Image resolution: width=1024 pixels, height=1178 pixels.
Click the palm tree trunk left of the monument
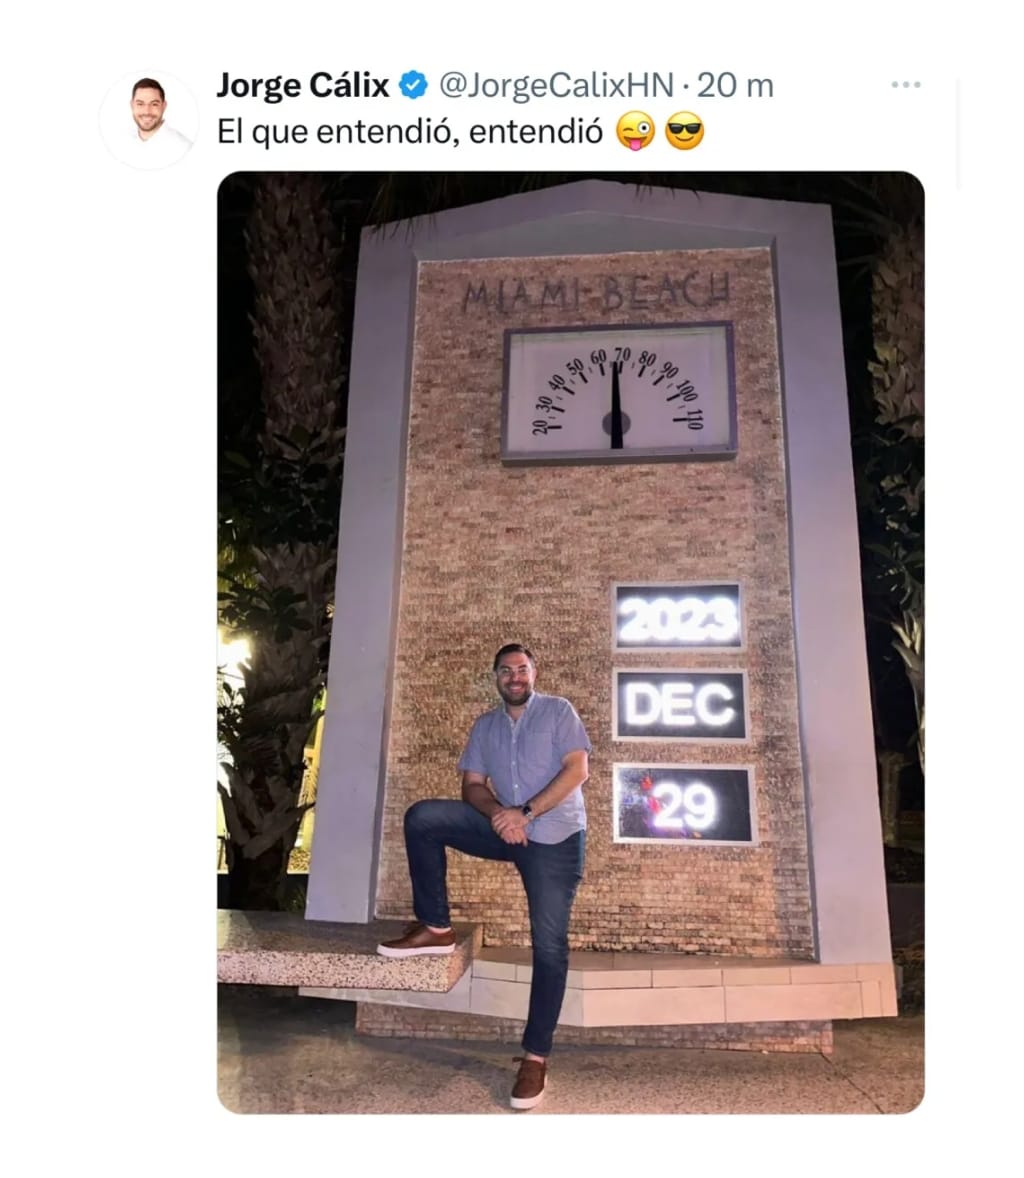(x=291, y=526)
